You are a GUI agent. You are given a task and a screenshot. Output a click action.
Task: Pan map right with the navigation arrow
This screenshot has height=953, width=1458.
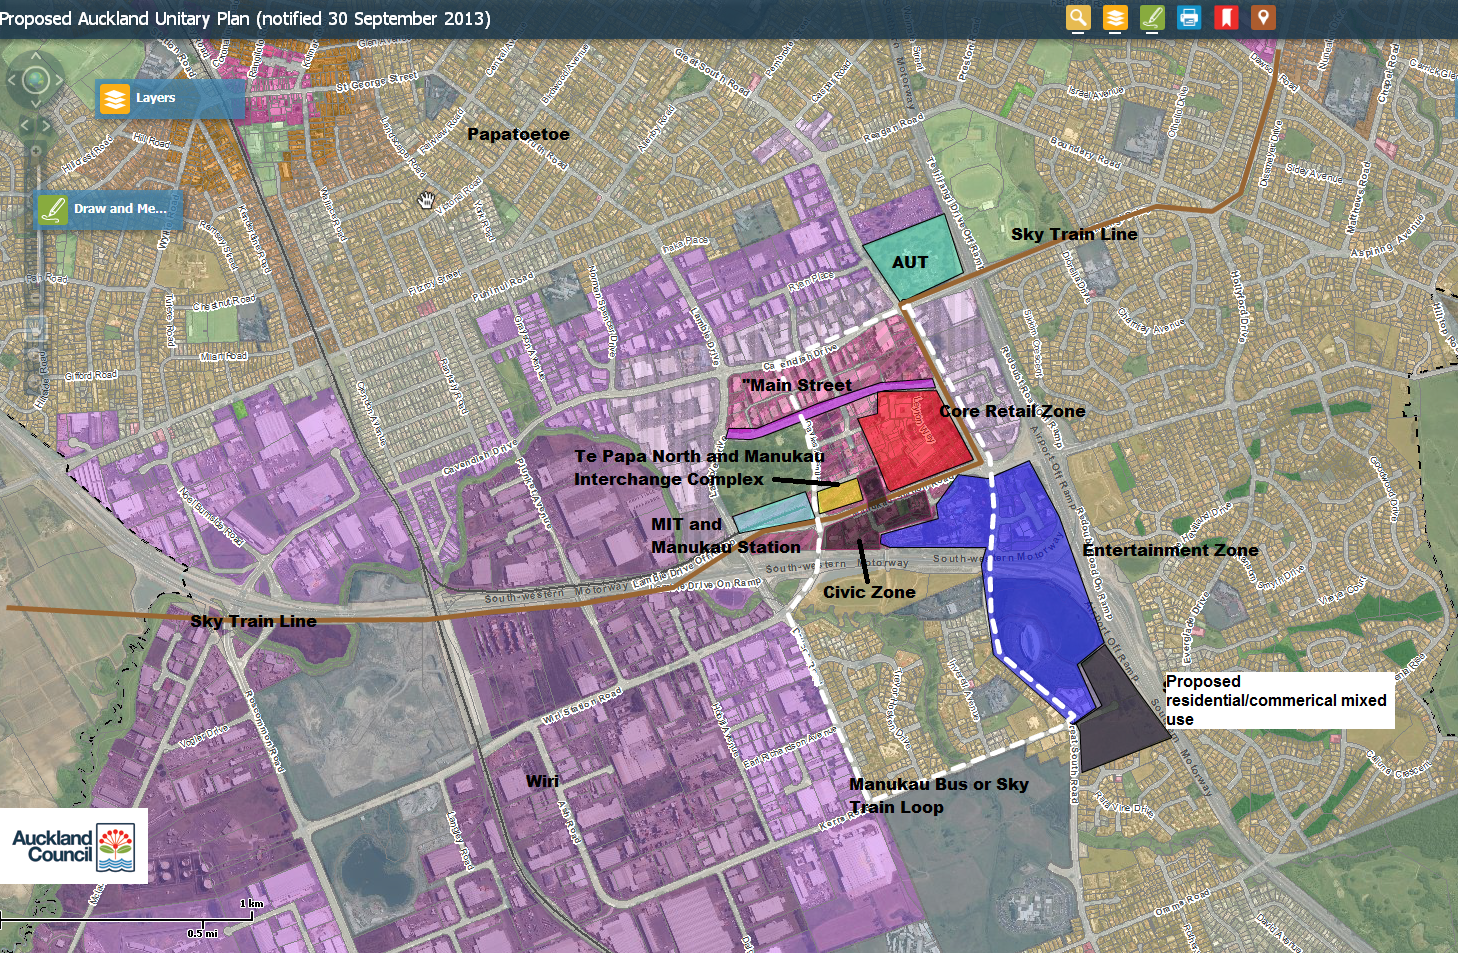[59, 80]
